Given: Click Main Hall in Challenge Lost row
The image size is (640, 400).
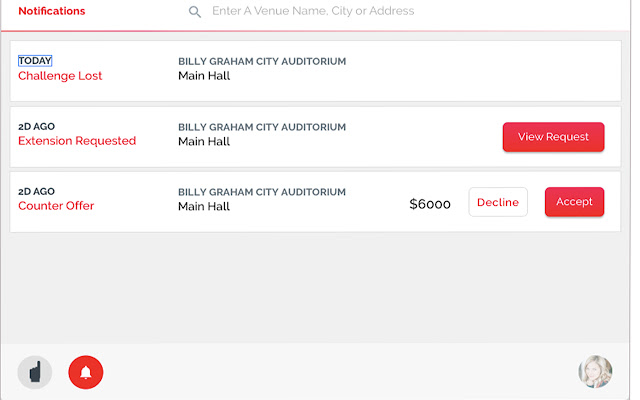Looking at the screenshot, I should pos(204,76).
